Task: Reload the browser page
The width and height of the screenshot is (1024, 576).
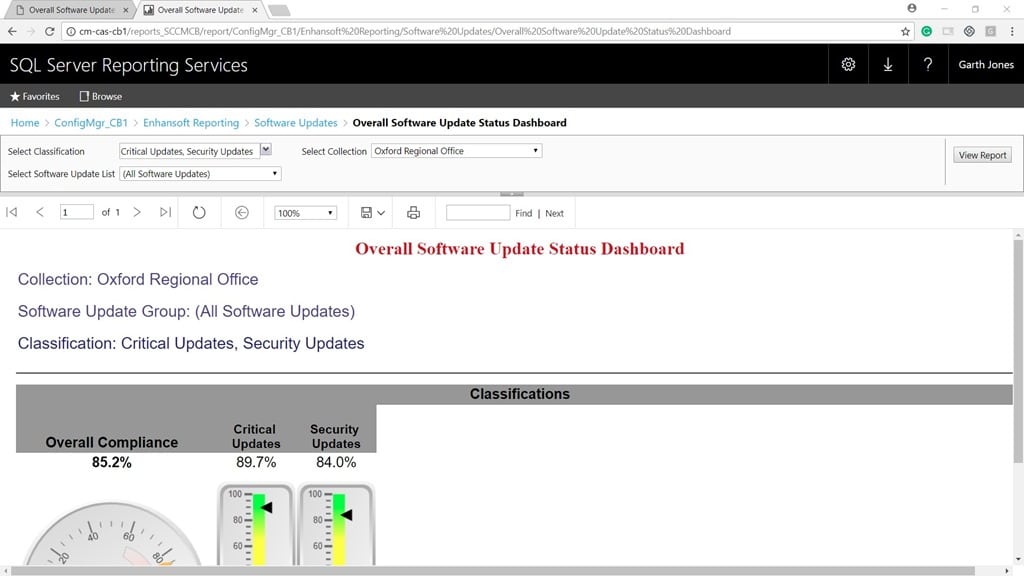Action: point(50,31)
